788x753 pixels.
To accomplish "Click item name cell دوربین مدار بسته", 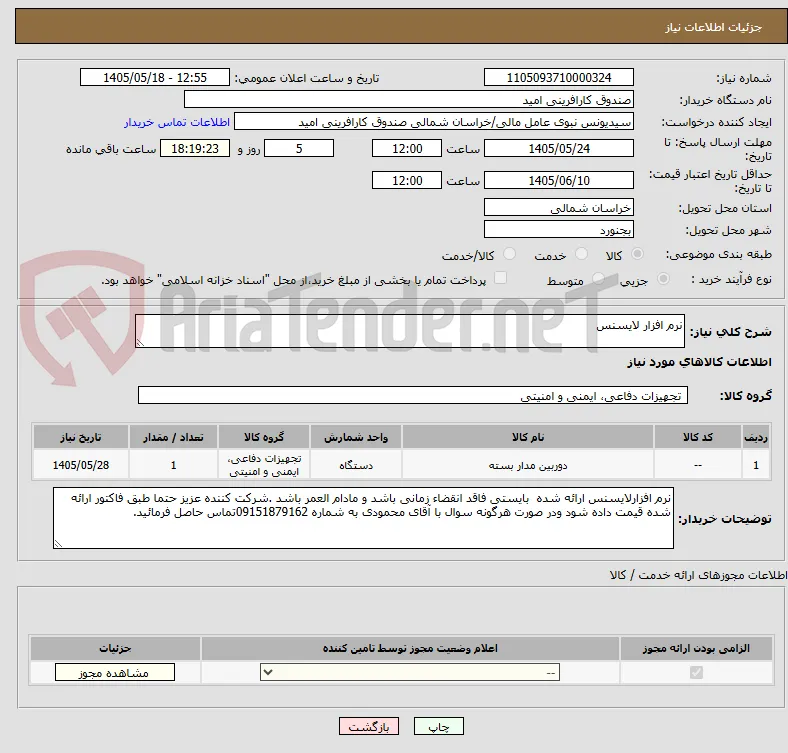I will click(x=528, y=465).
